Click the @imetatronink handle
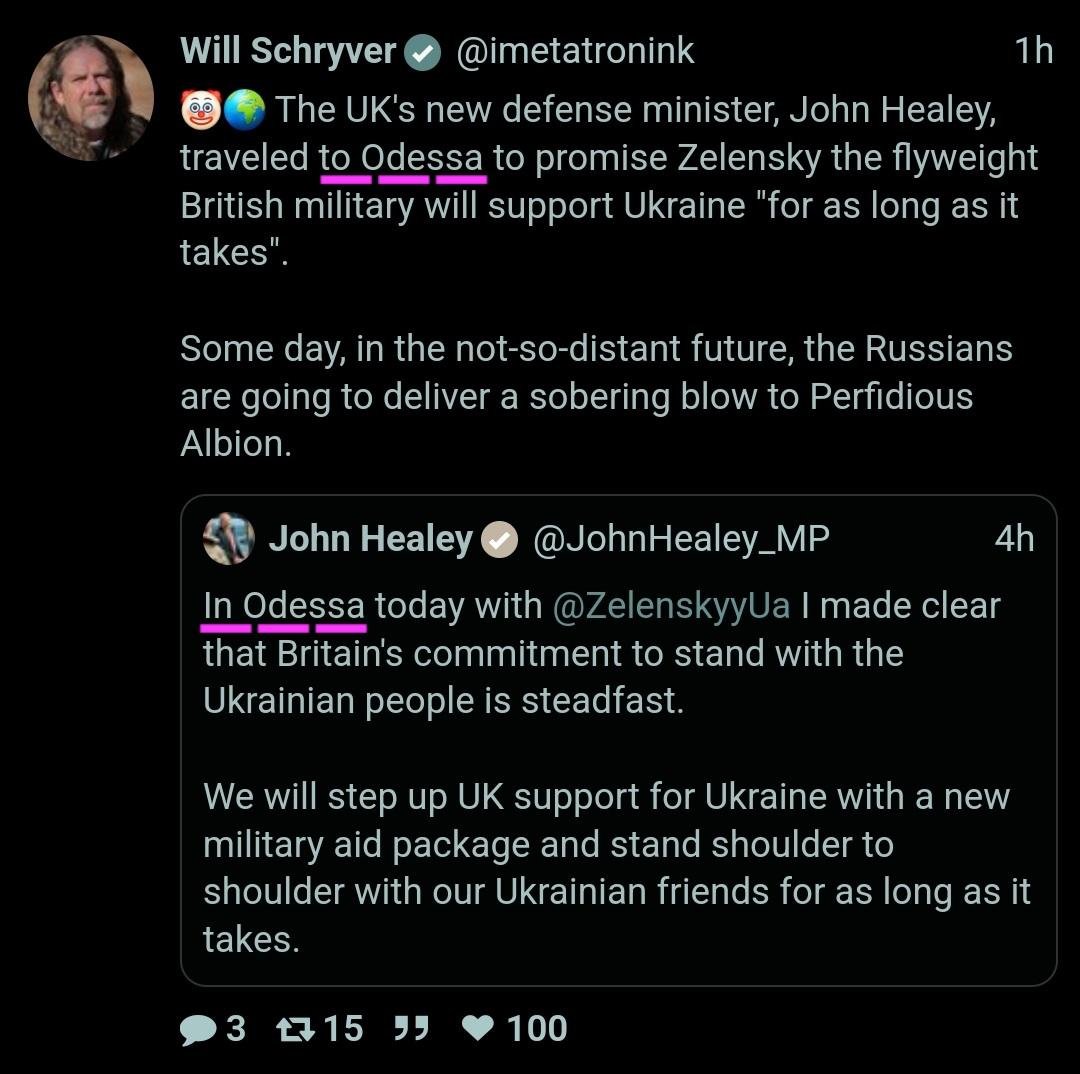The image size is (1080, 1074). [575, 52]
